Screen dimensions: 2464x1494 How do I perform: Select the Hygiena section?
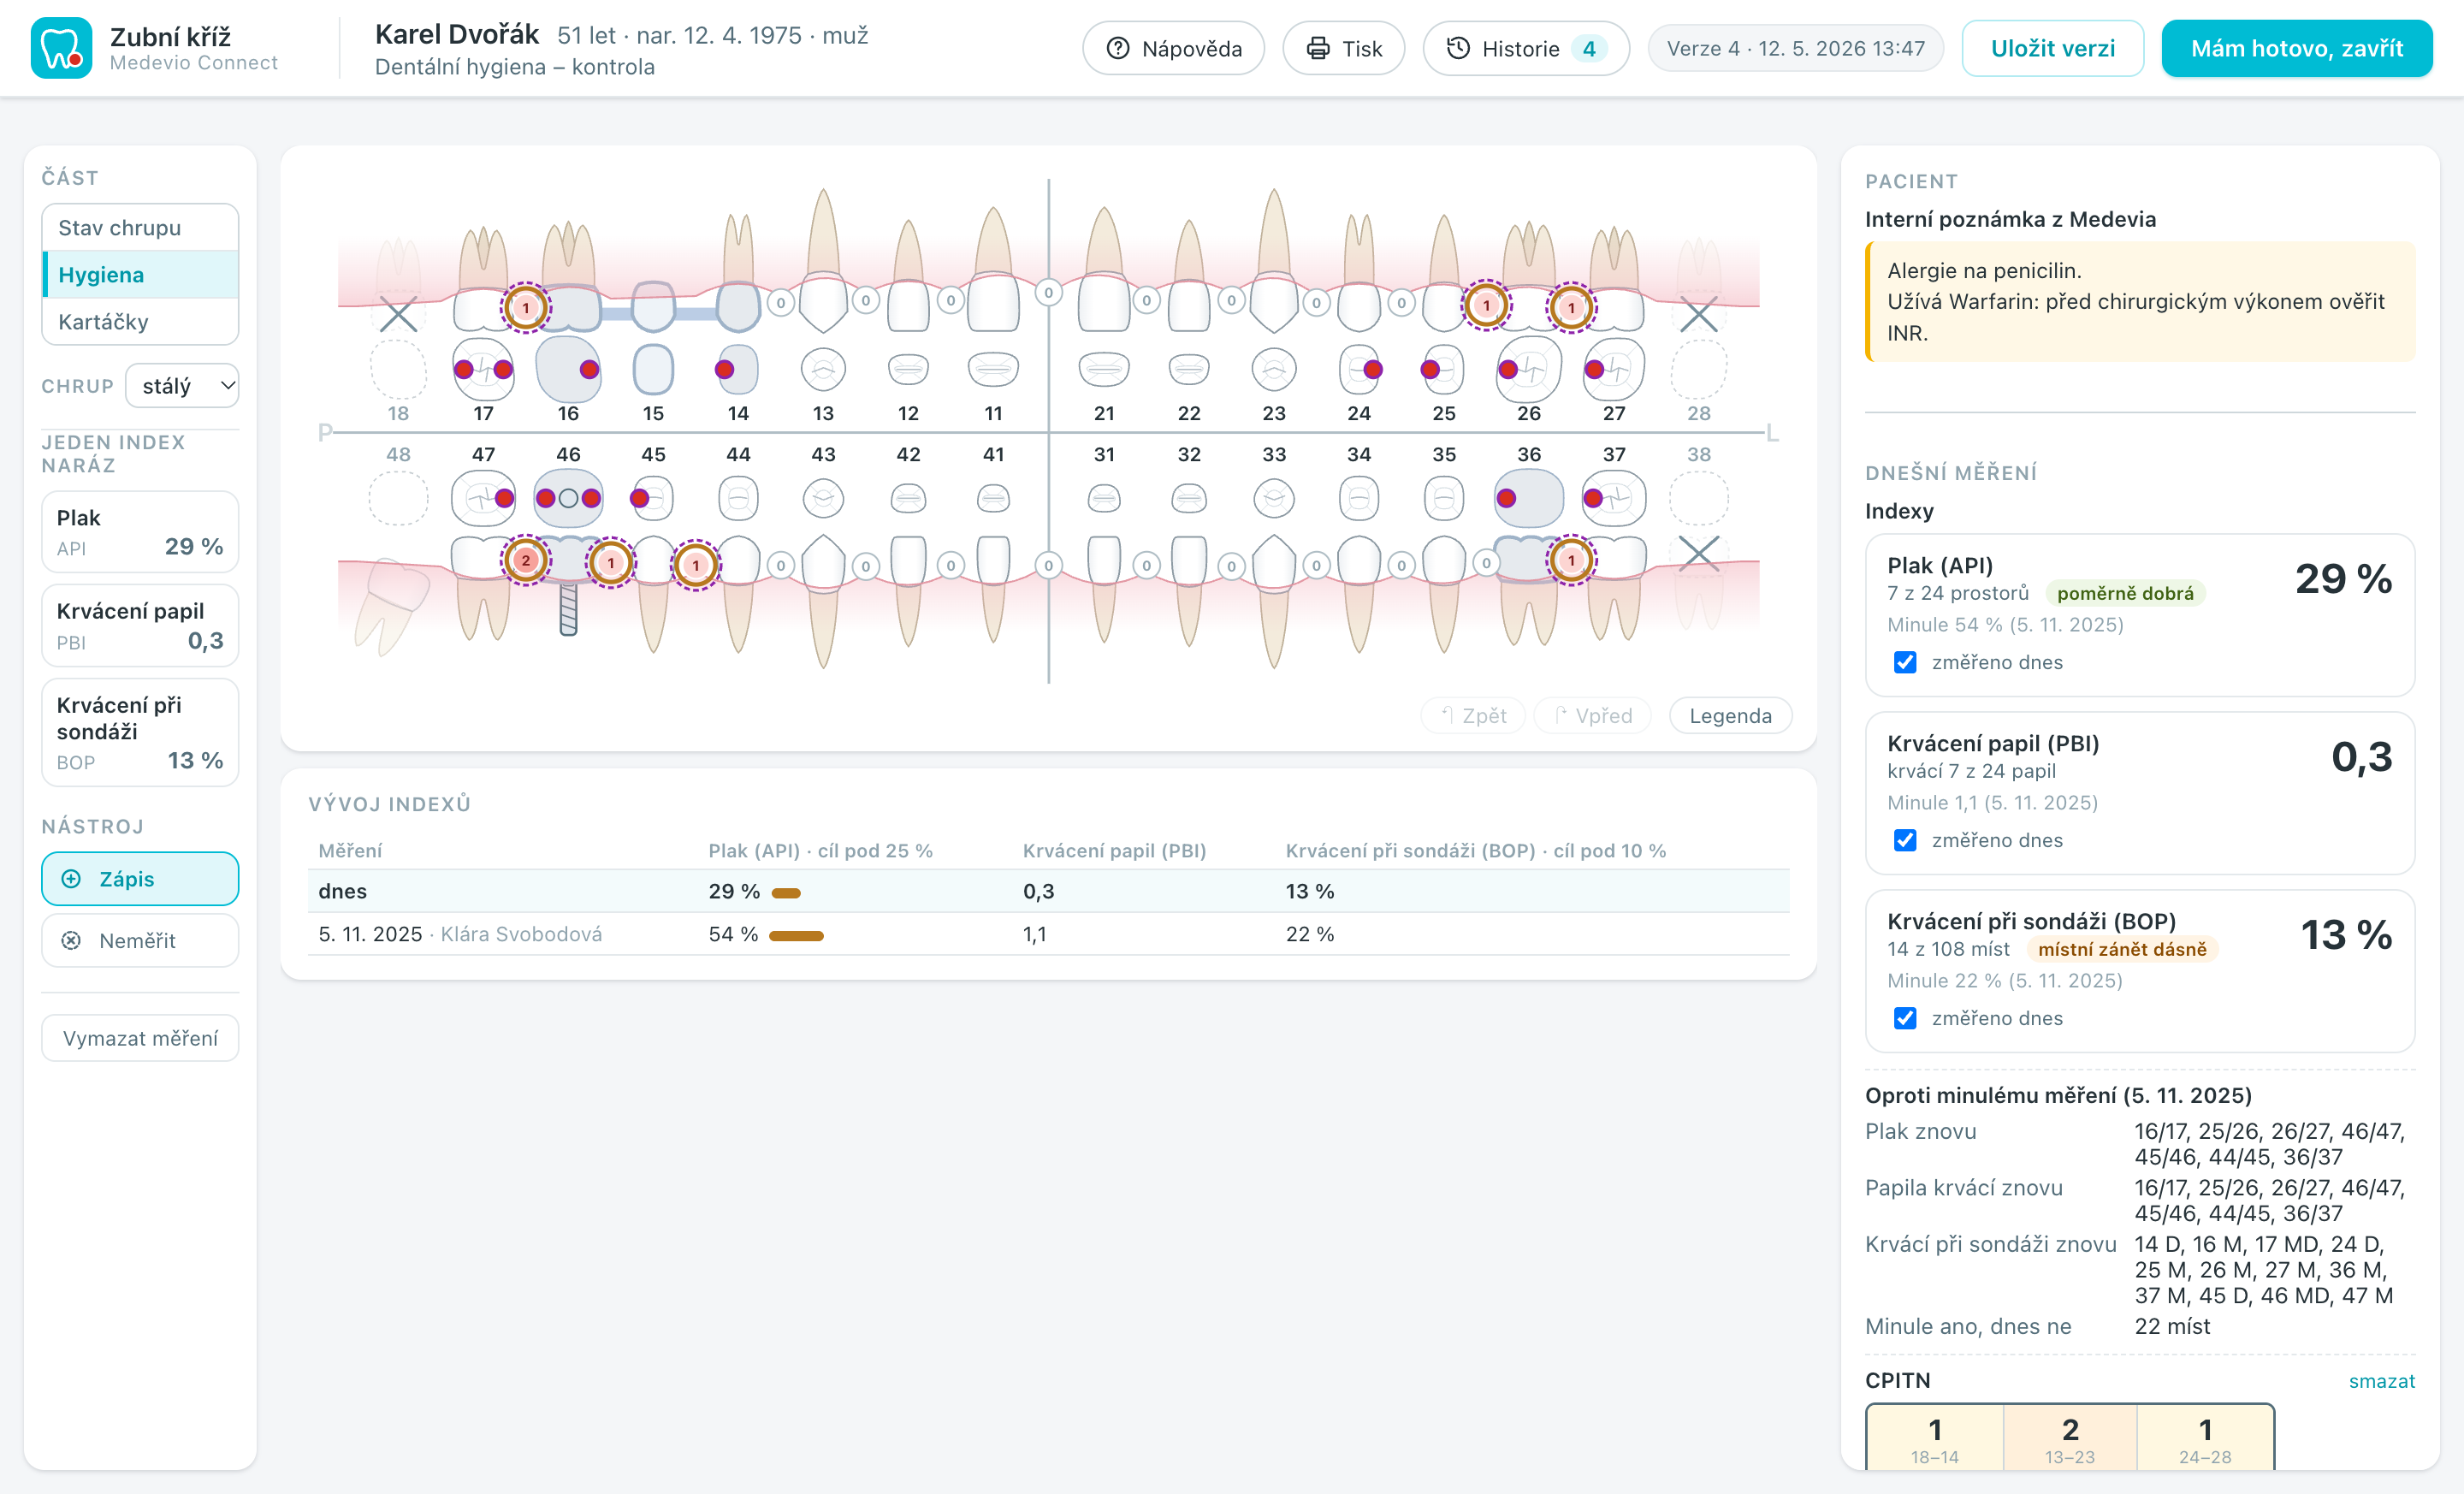[140, 274]
